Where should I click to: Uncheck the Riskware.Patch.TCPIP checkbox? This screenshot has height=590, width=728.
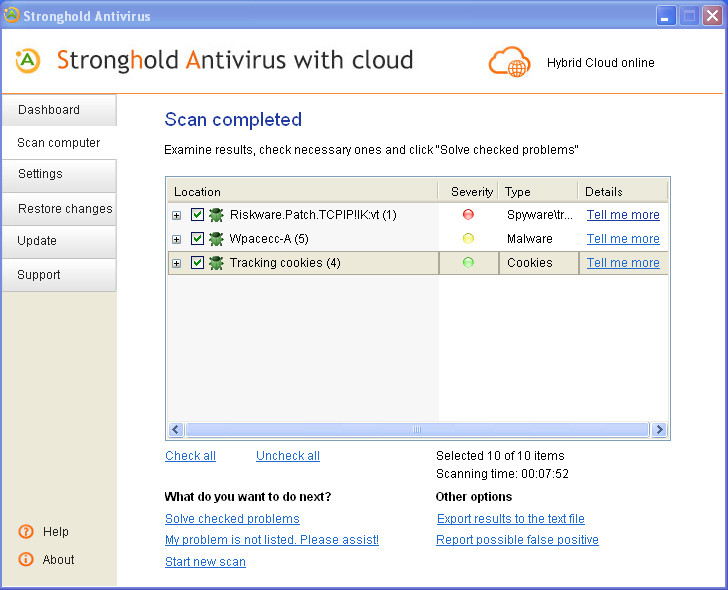197,214
